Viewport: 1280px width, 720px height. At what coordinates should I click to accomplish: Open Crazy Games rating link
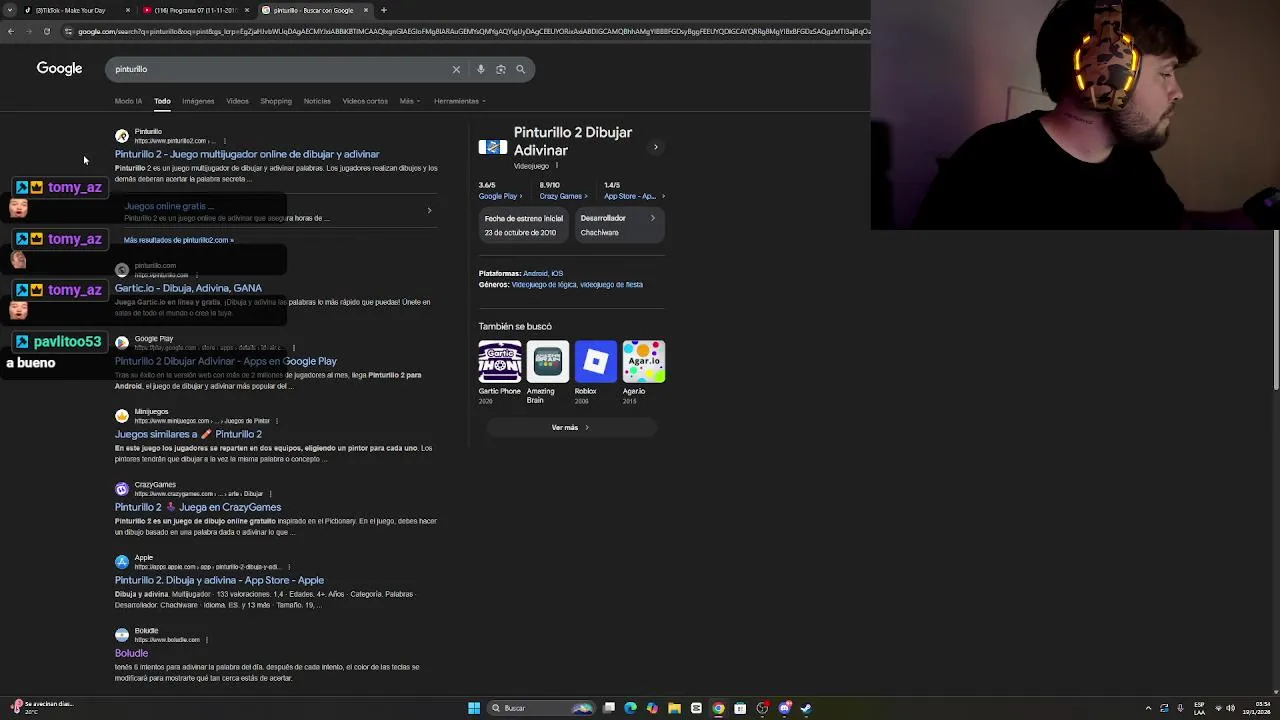click(561, 196)
